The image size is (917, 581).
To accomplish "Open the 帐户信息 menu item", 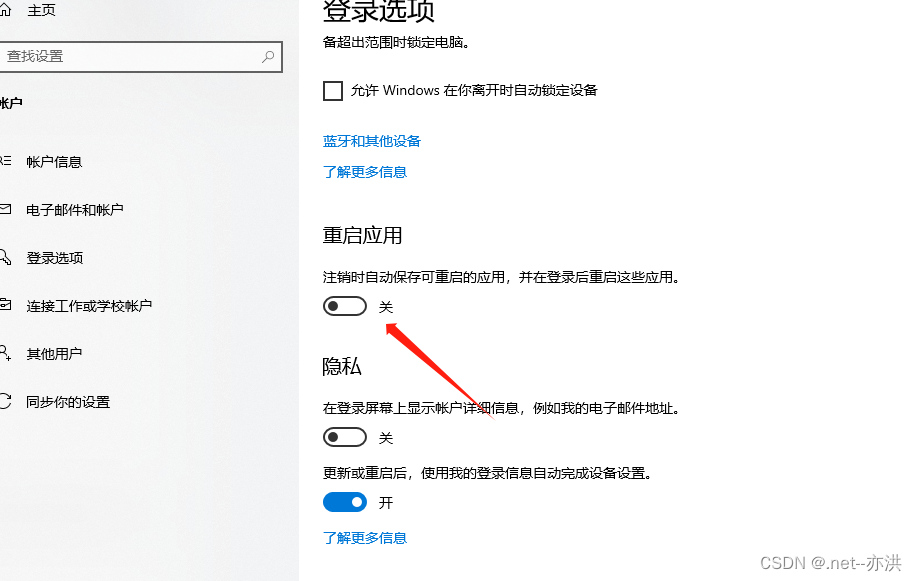I will [54, 162].
